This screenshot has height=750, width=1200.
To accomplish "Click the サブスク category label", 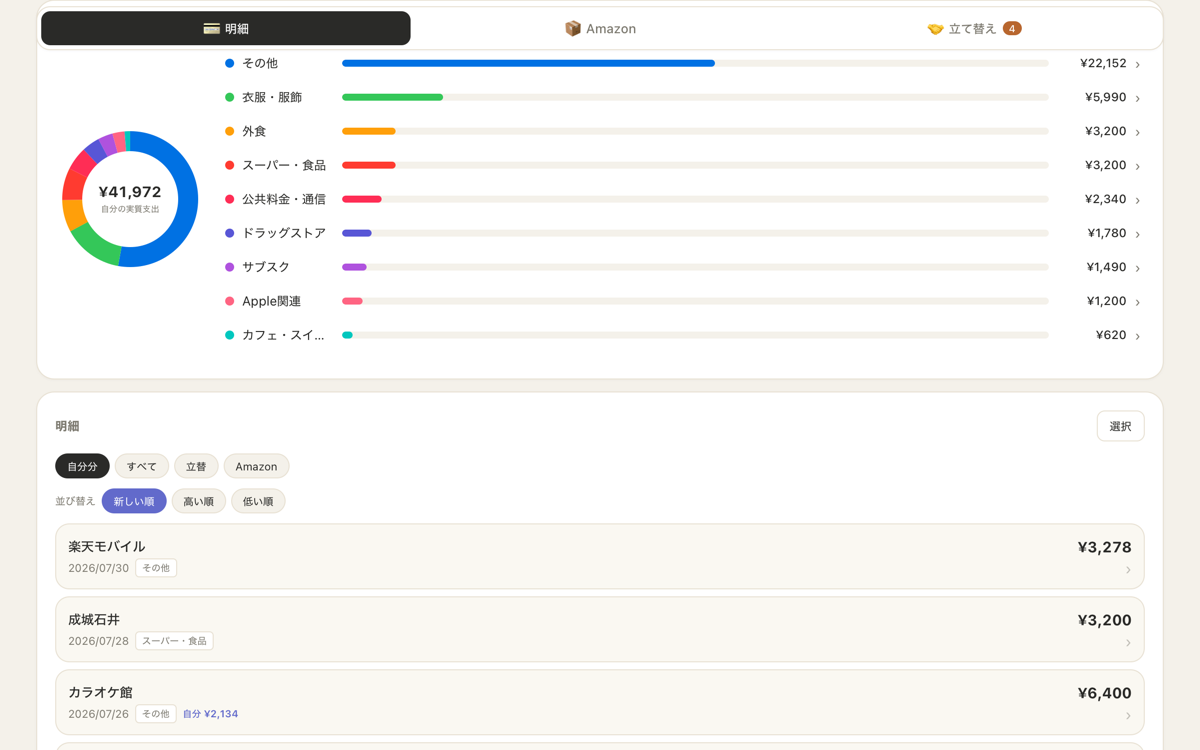I will point(266,267).
